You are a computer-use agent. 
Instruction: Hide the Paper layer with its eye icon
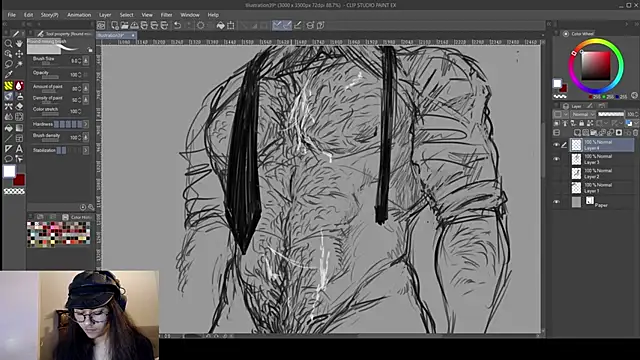coord(556,202)
